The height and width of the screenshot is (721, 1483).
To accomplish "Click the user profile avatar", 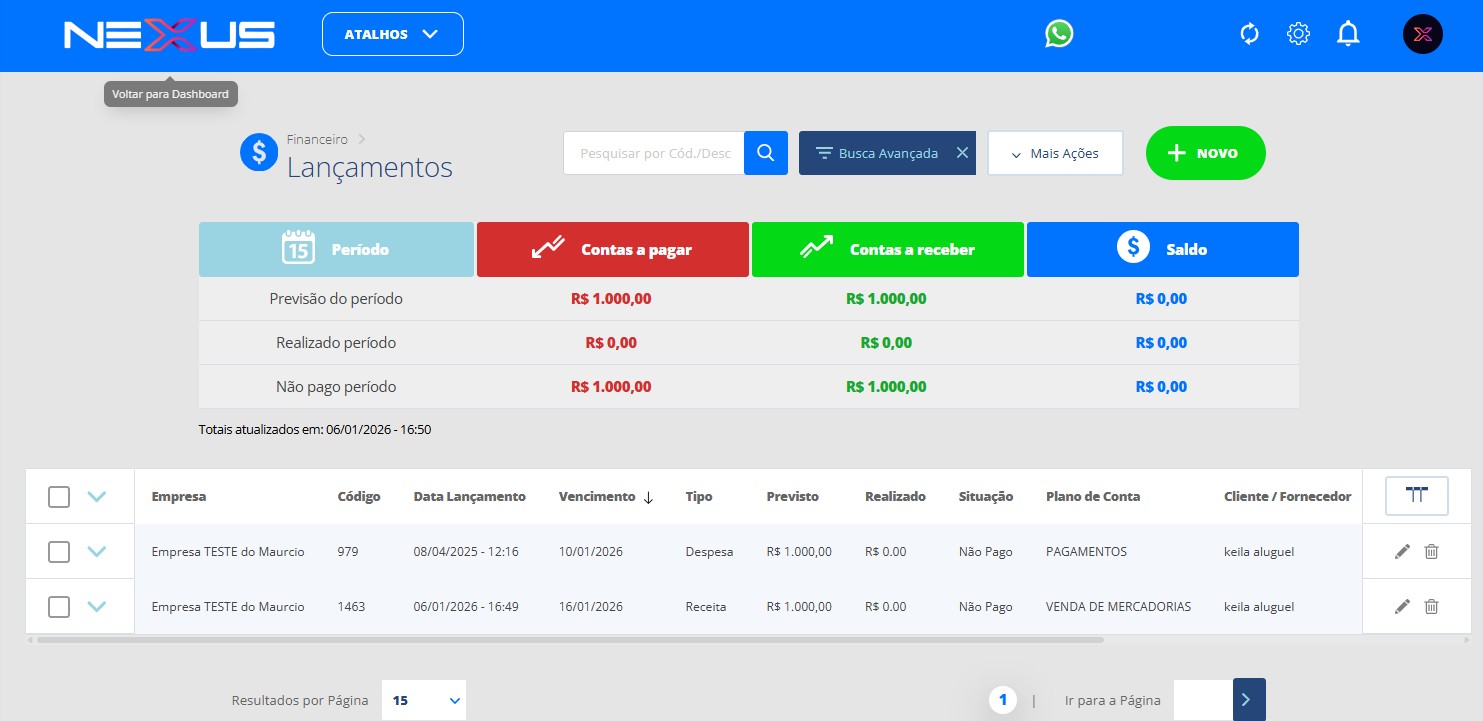I will [x=1422, y=34].
